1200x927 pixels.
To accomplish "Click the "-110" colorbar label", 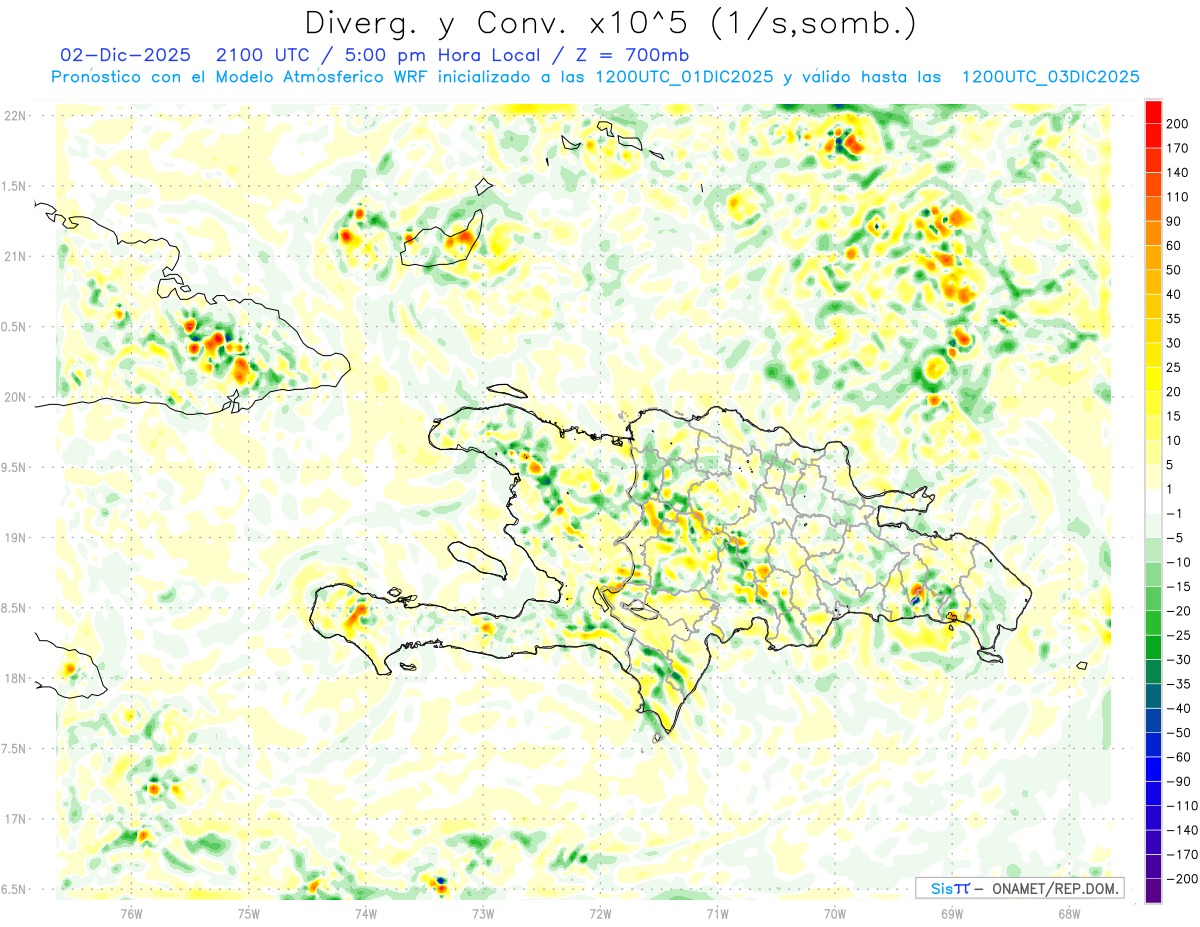I will pos(1184,806).
